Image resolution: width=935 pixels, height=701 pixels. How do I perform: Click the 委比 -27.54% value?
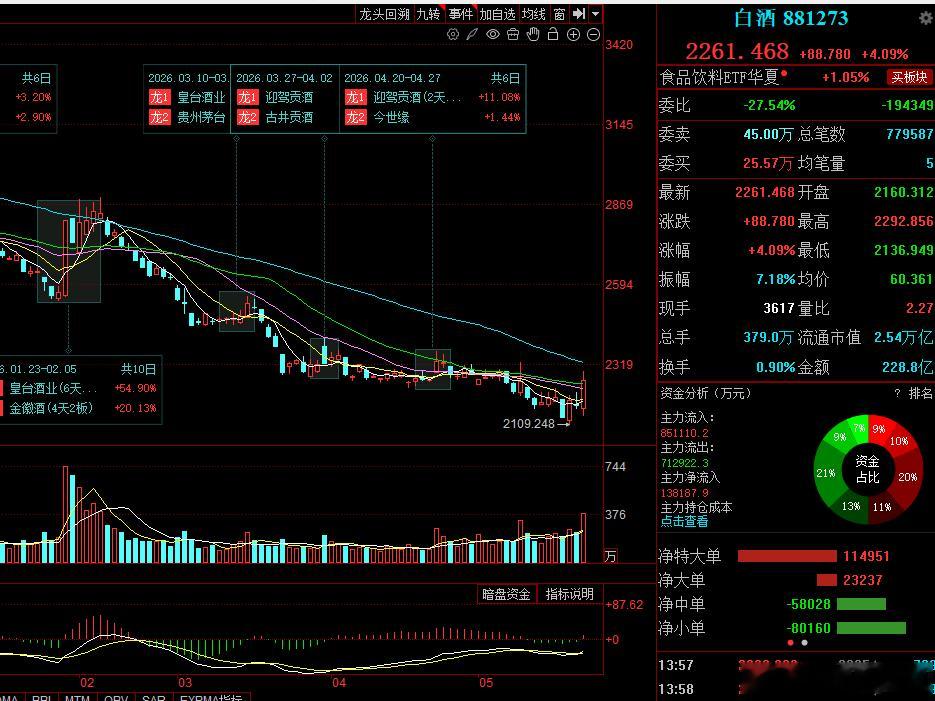click(769, 106)
